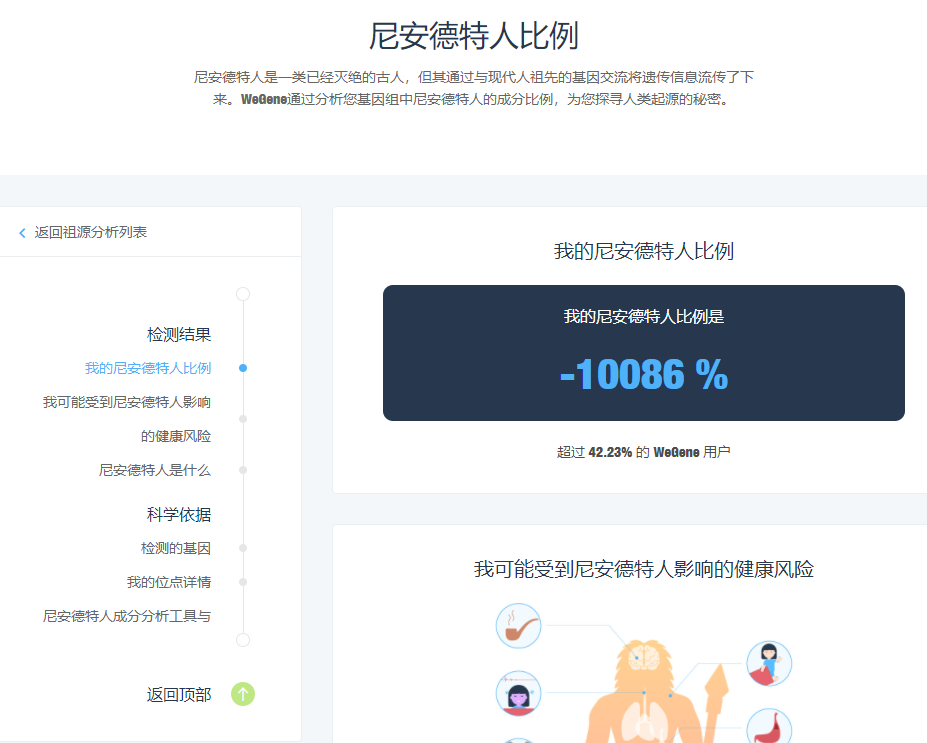Select 尼安德特人成分分析工具与 sidebar entry

pos(127,616)
